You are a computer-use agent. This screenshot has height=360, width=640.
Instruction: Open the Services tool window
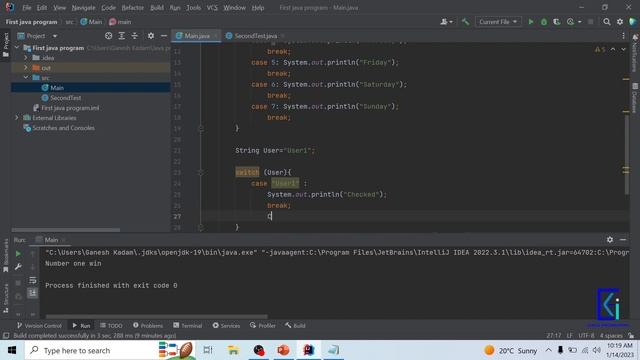click(x=226, y=325)
